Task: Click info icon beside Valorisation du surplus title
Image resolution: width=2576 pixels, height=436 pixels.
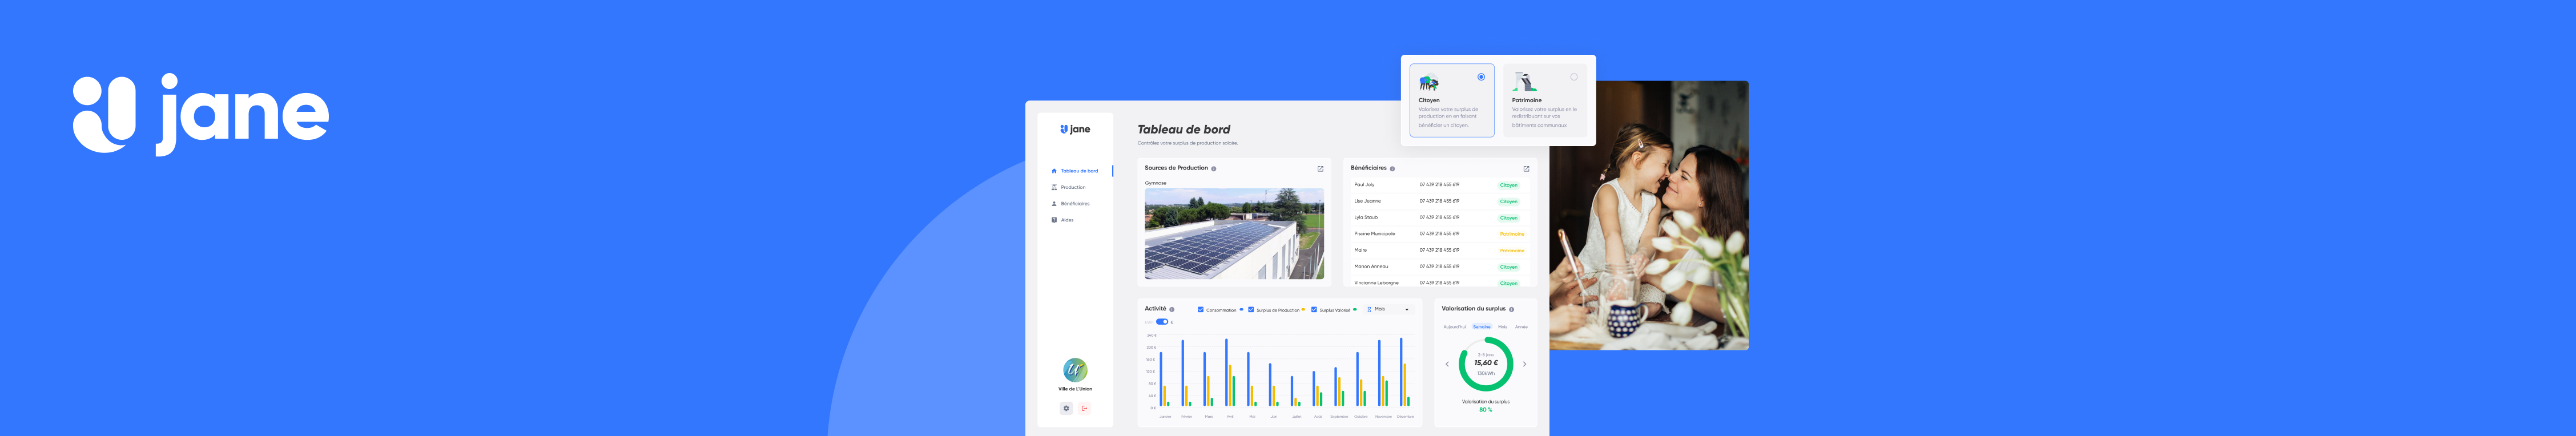Action: click(x=1511, y=309)
